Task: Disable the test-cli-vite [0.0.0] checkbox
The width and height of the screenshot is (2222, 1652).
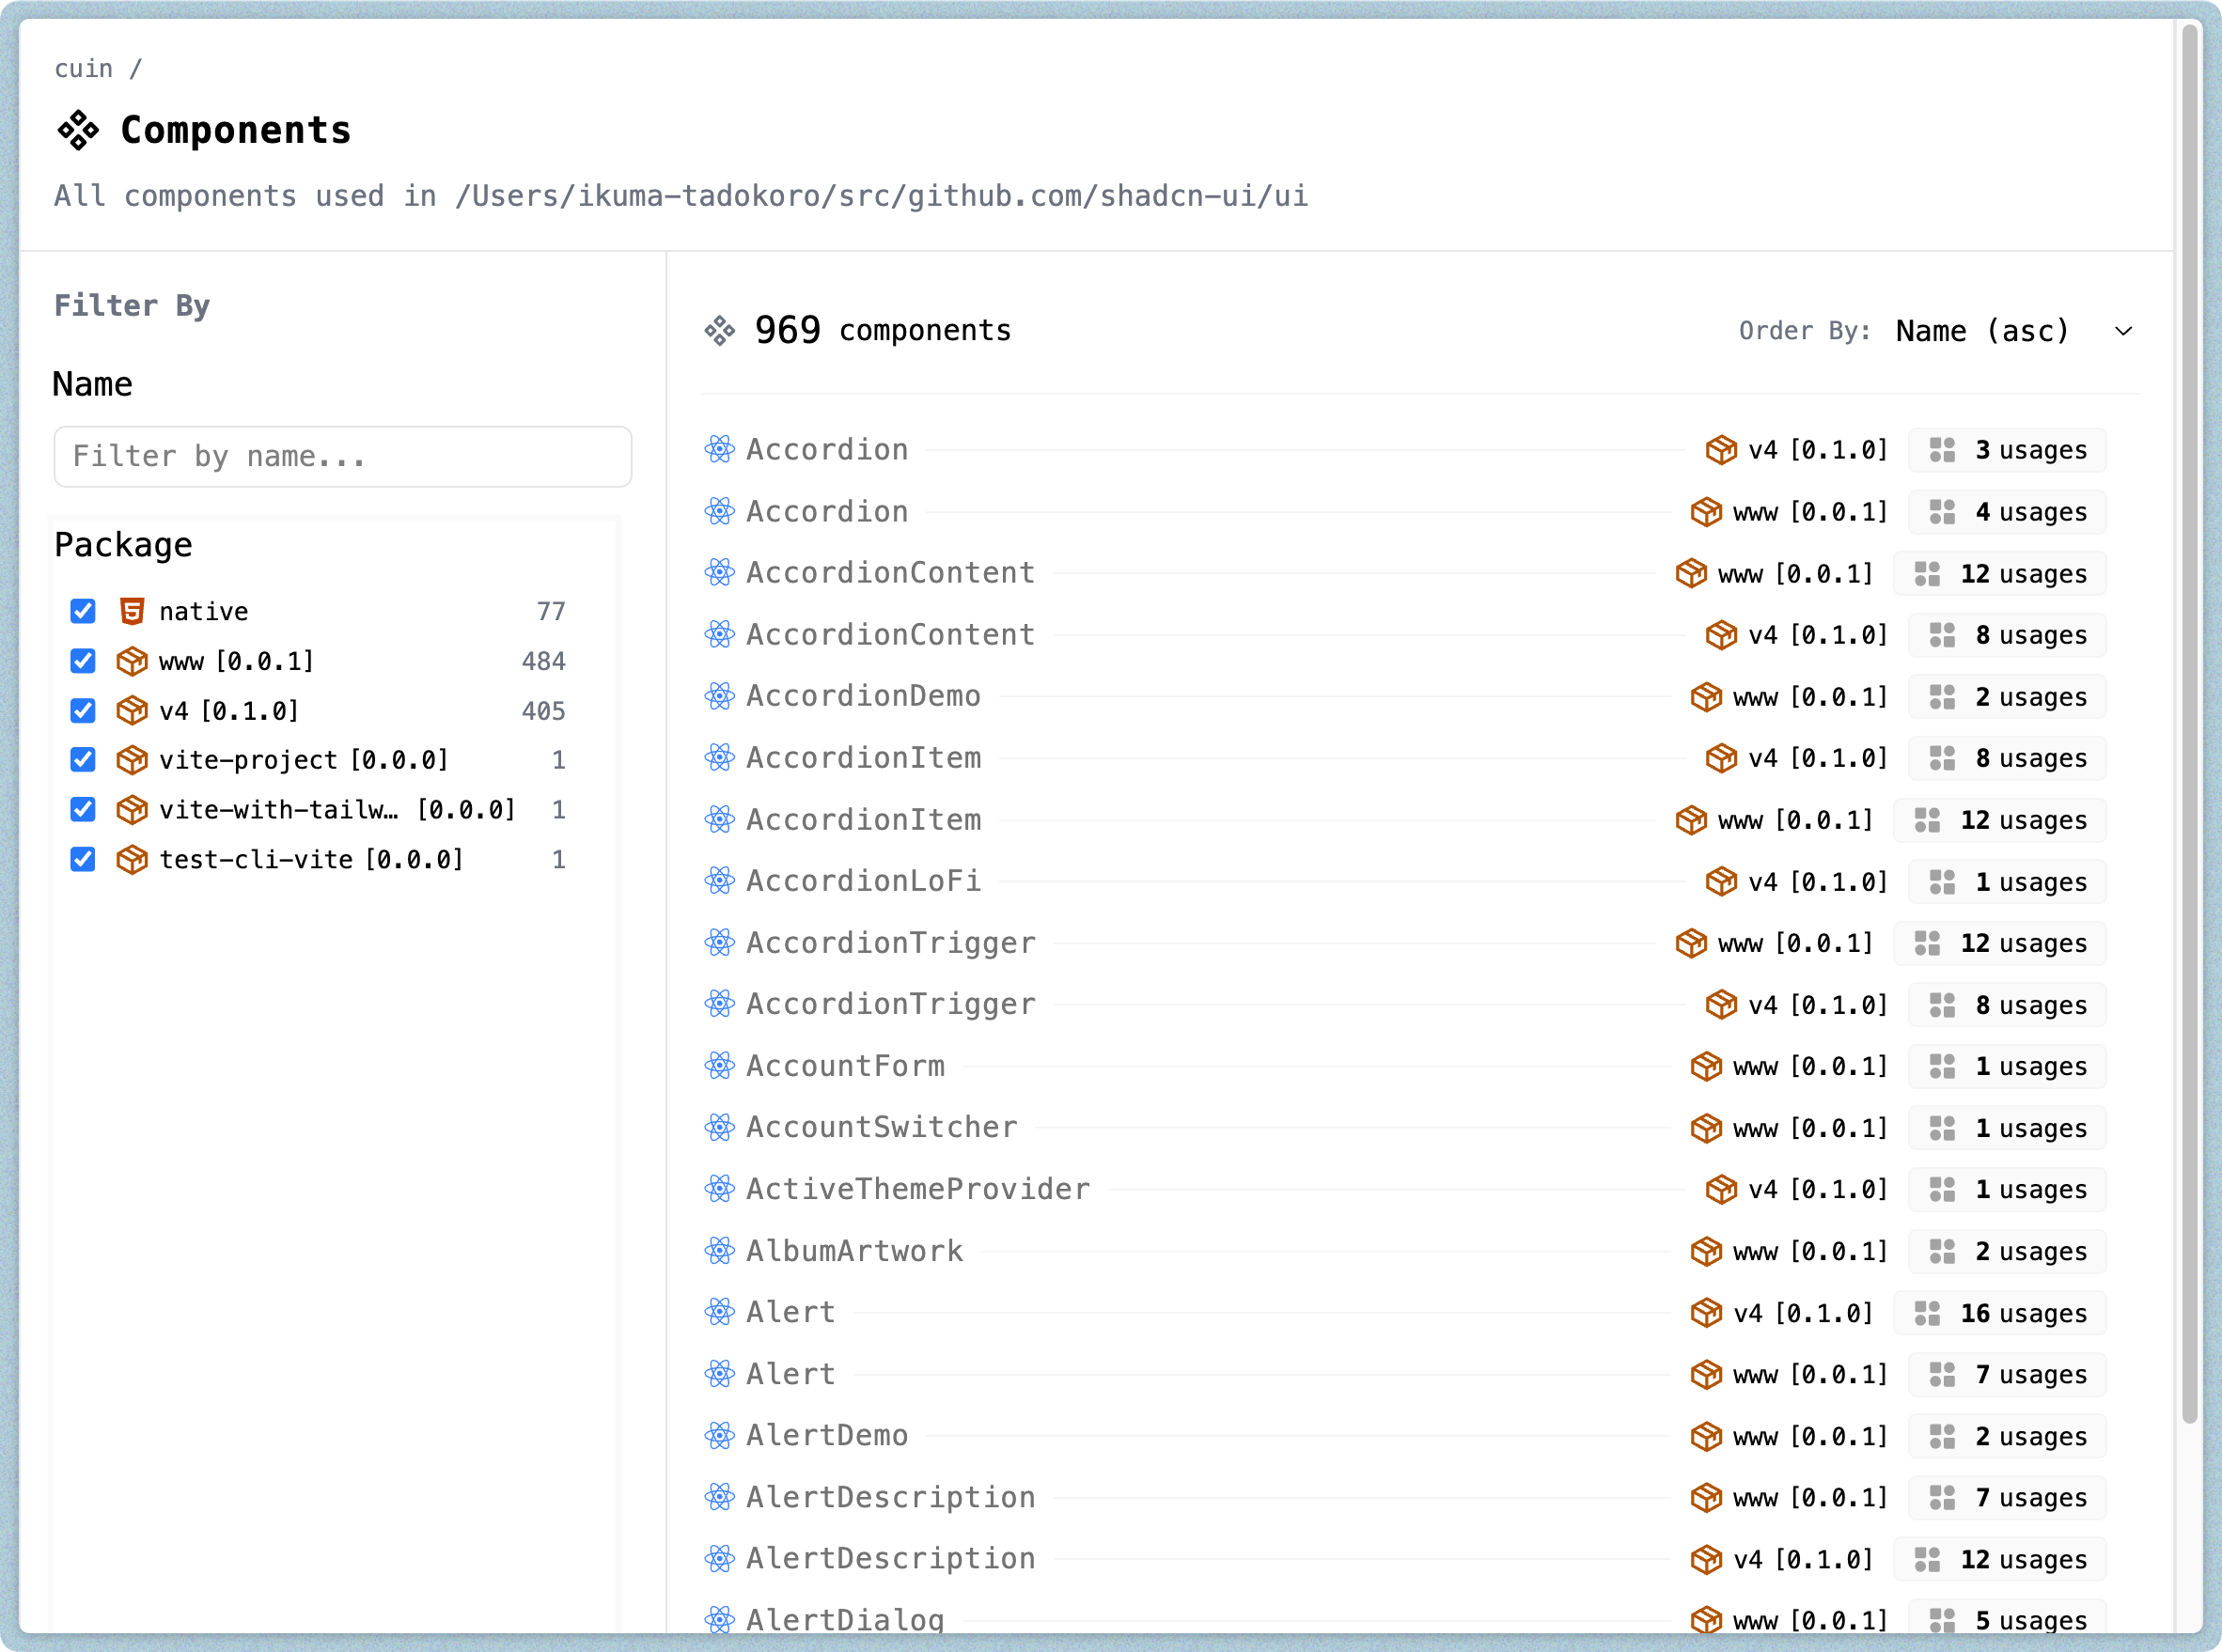Action: click(83, 859)
